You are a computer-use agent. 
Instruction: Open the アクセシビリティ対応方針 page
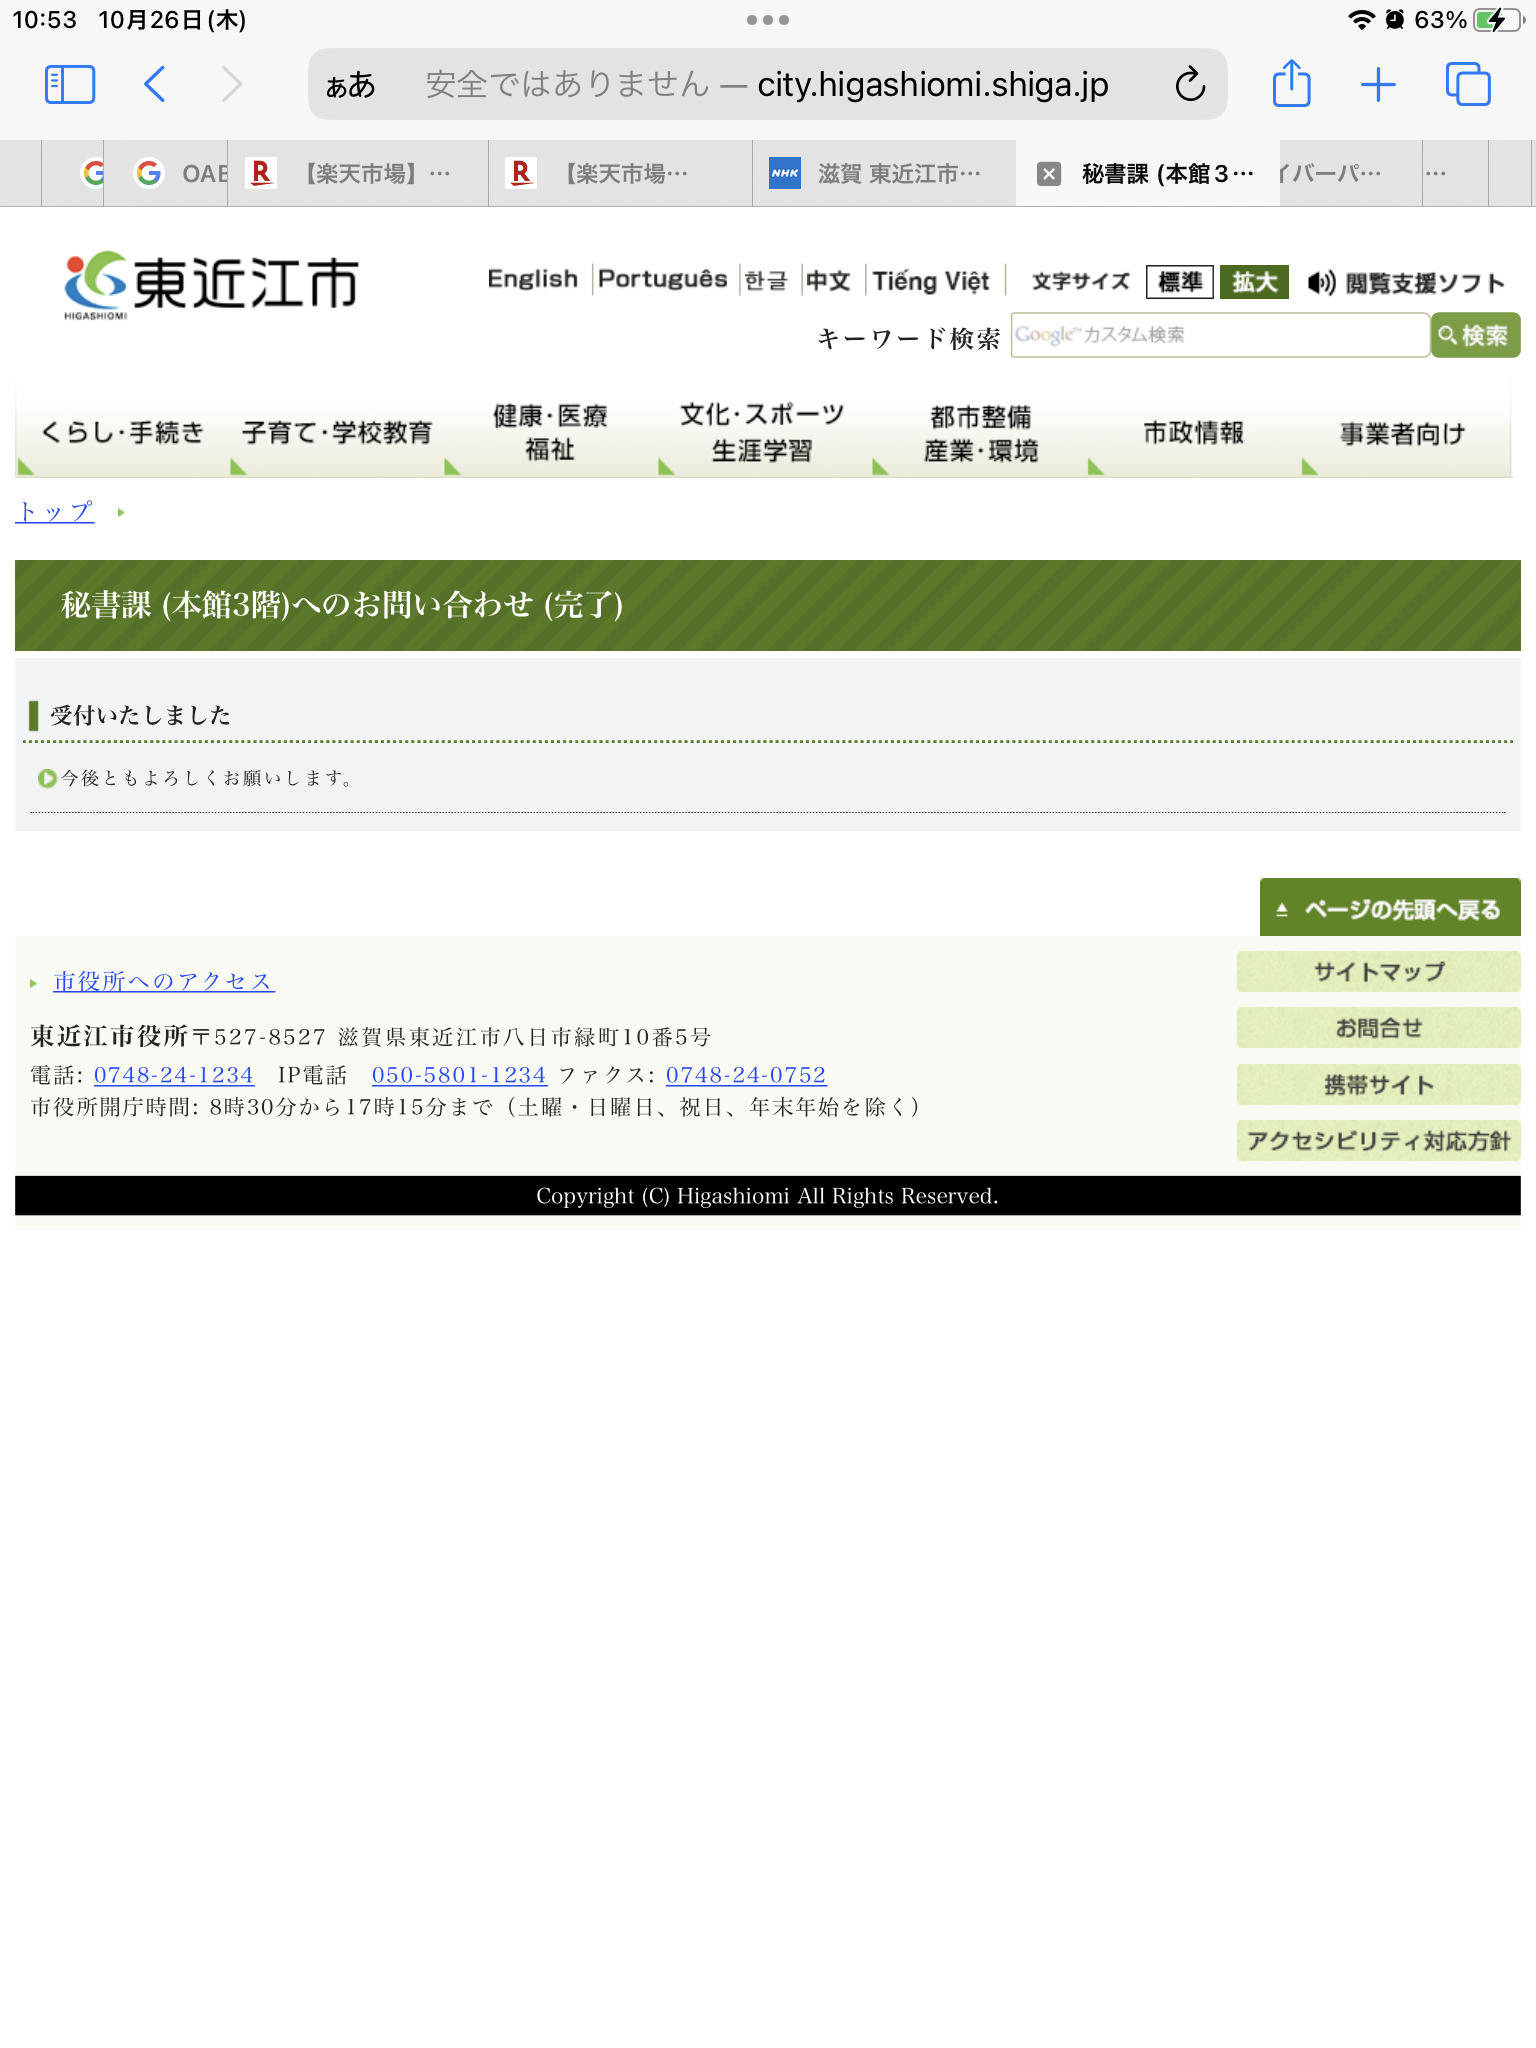(x=1379, y=1141)
